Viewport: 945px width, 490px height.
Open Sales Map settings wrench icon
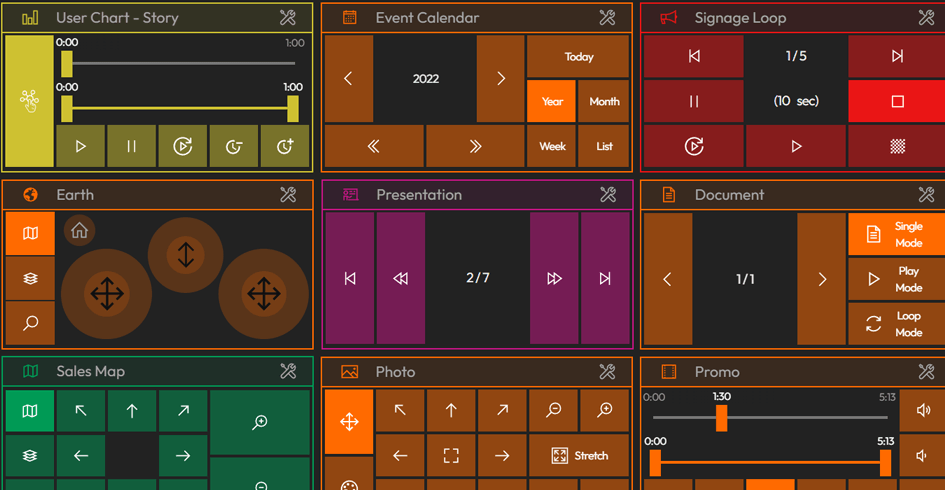tap(287, 371)
